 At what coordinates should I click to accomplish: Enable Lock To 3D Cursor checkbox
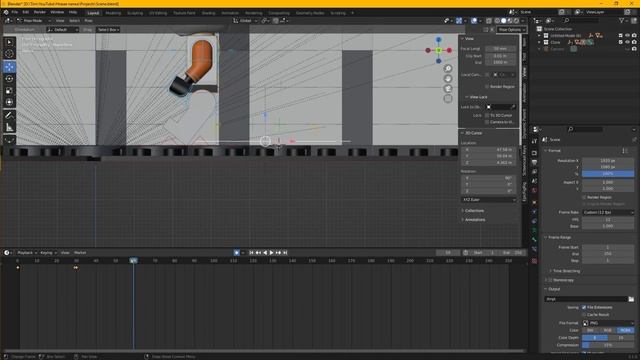pos(487,116)
